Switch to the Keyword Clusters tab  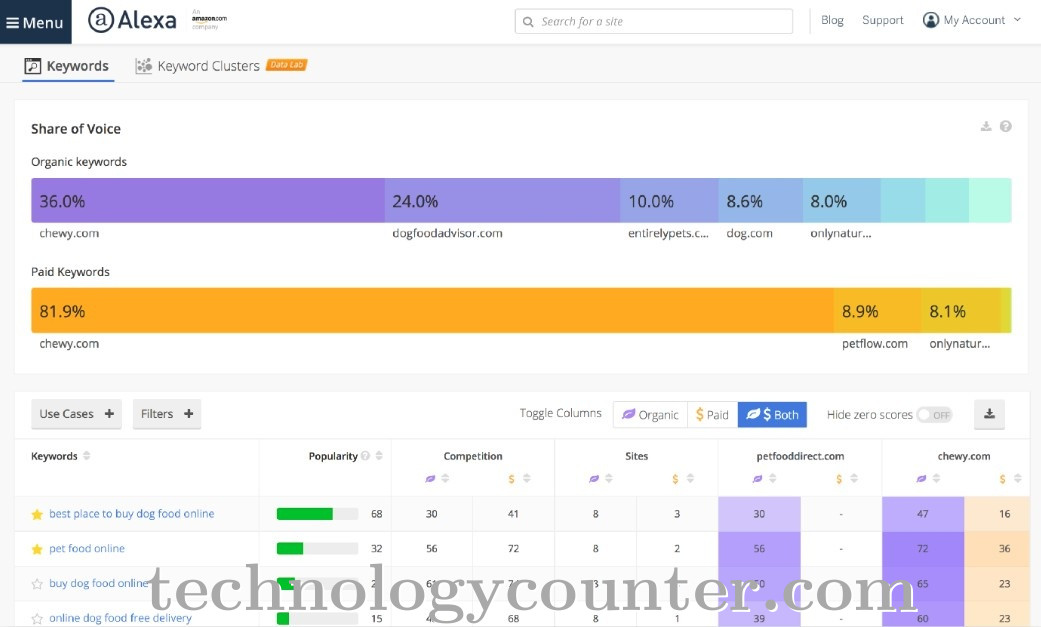click(207, 66)
